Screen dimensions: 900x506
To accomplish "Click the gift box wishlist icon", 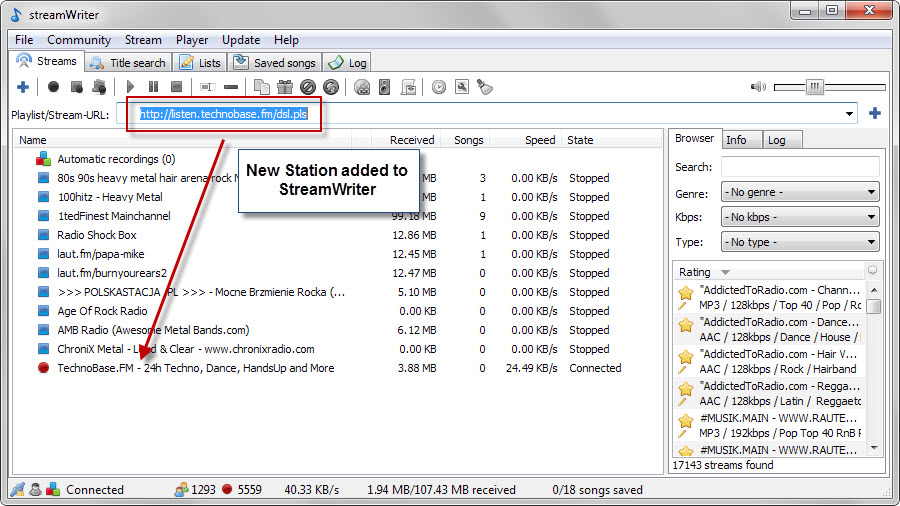I will coord(285,87).
